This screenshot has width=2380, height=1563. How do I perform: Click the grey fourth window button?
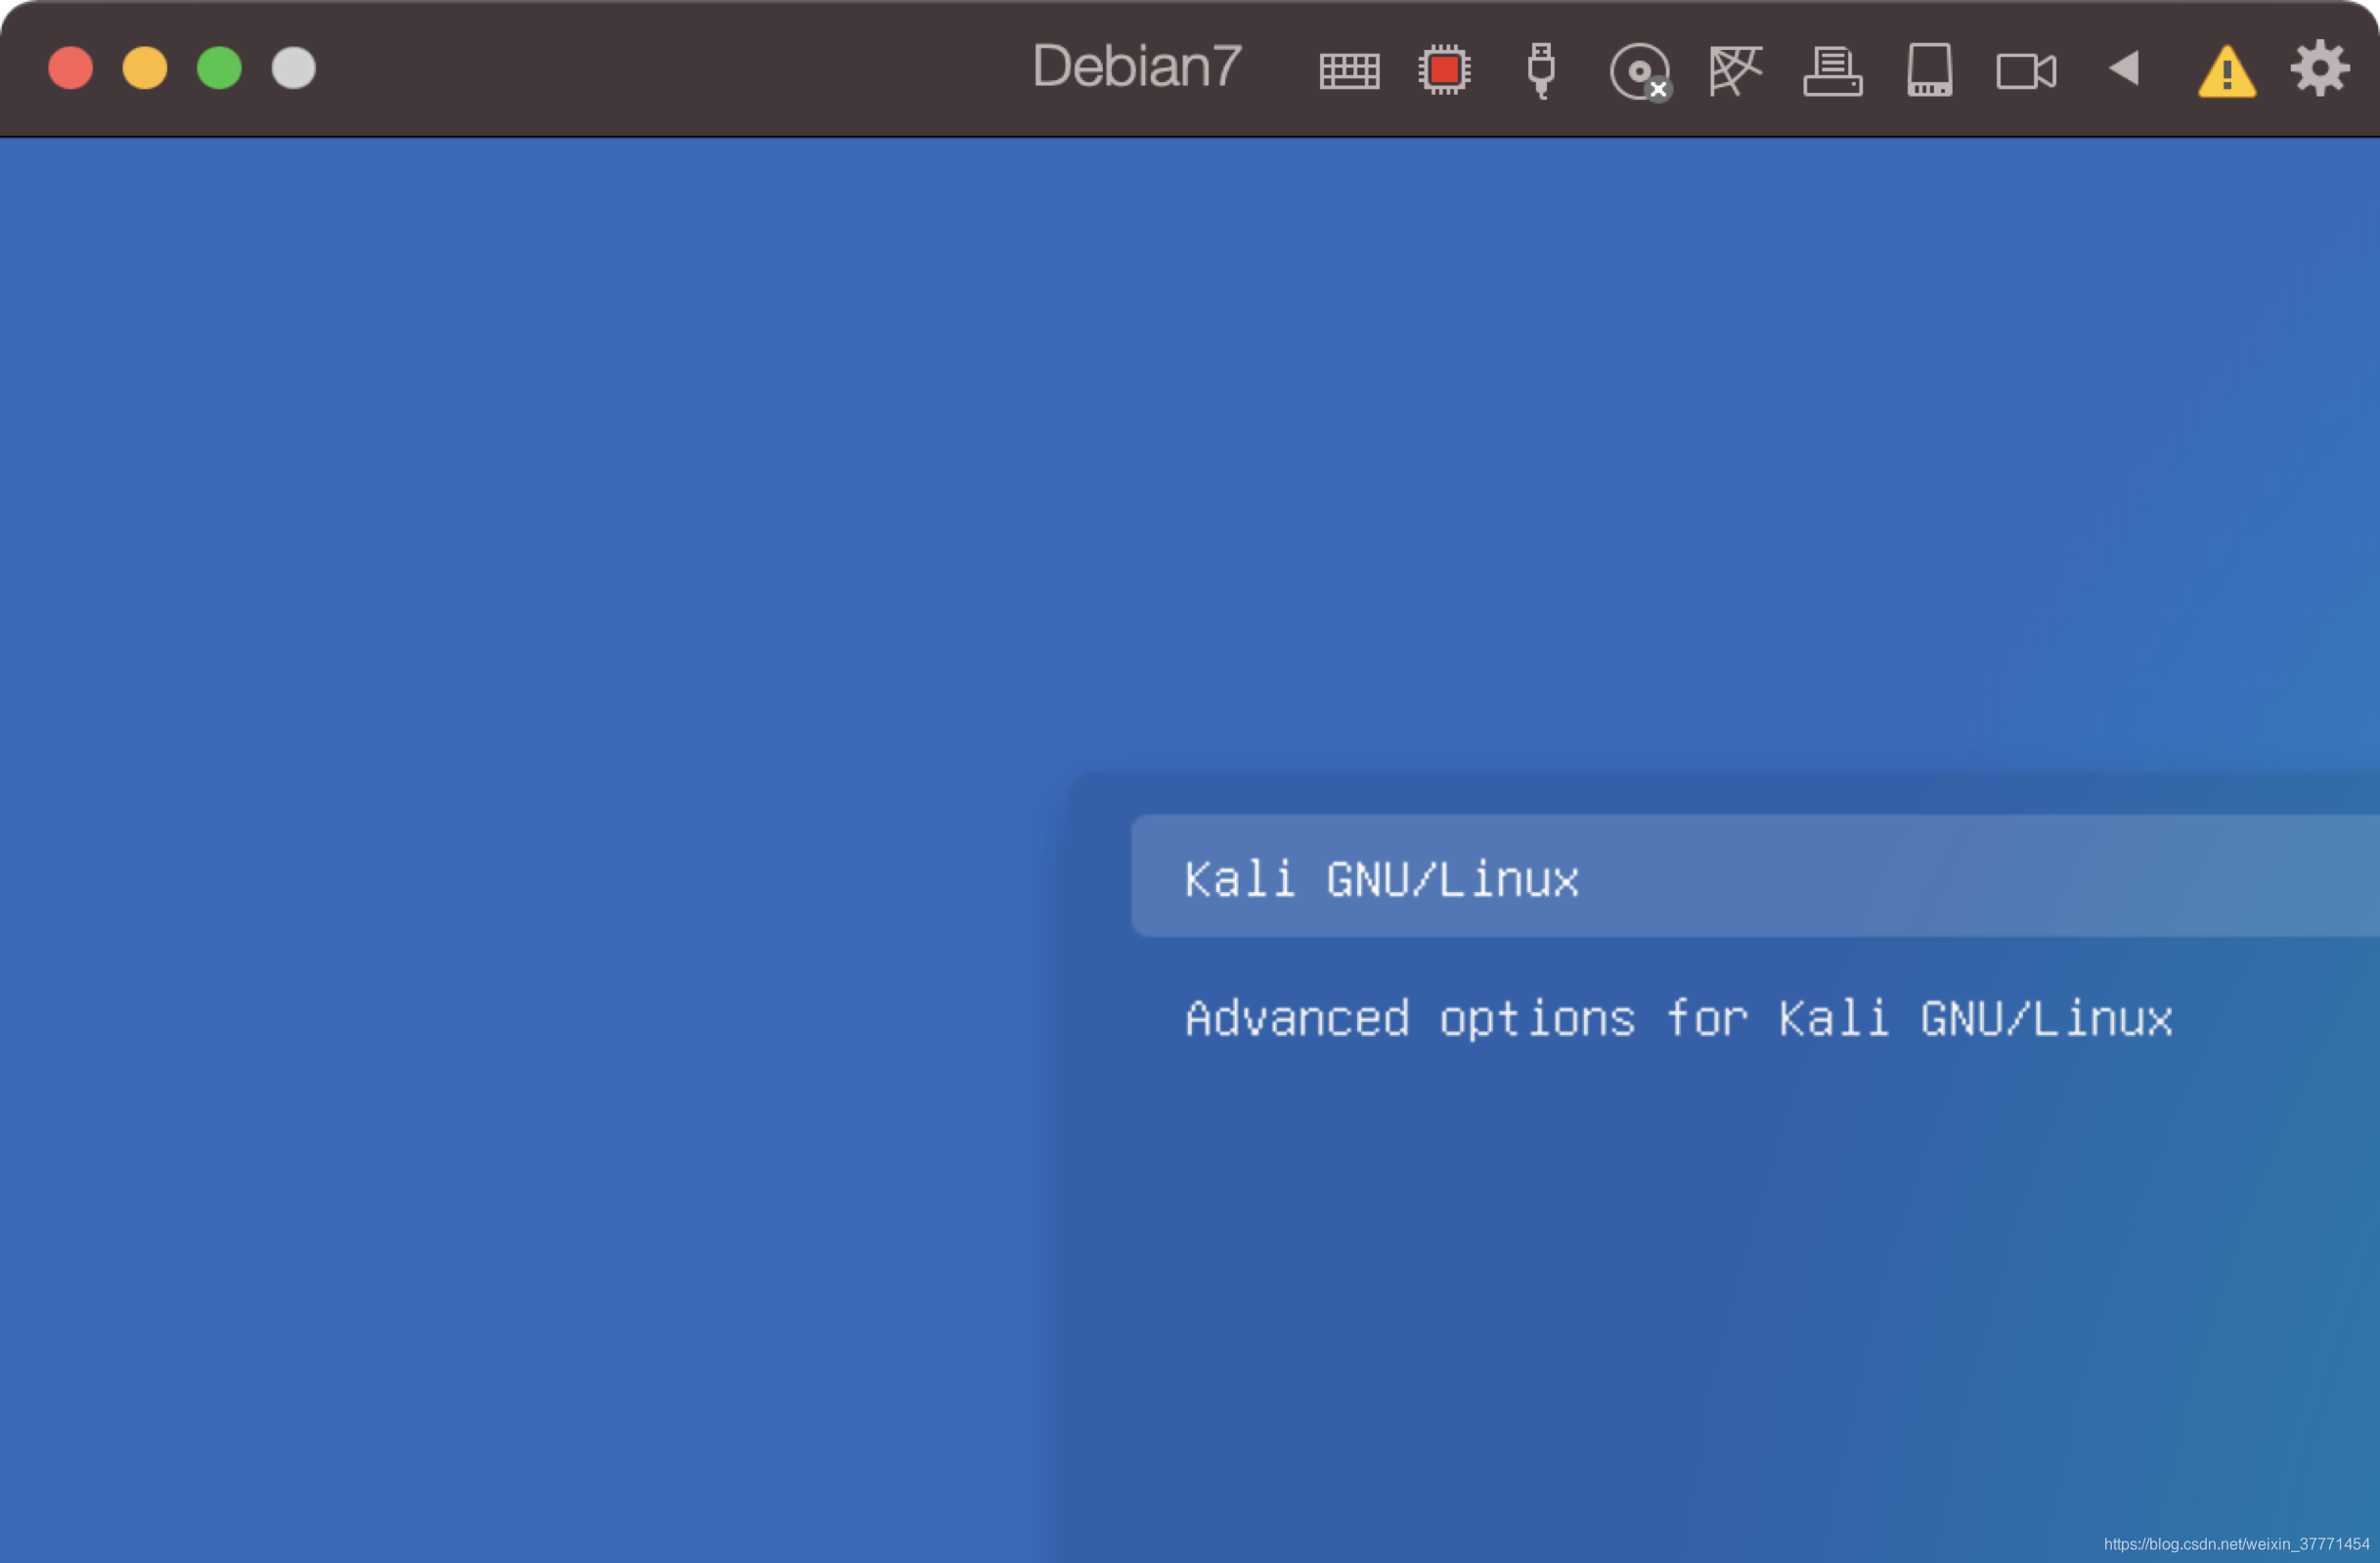[x=293, y=68]
